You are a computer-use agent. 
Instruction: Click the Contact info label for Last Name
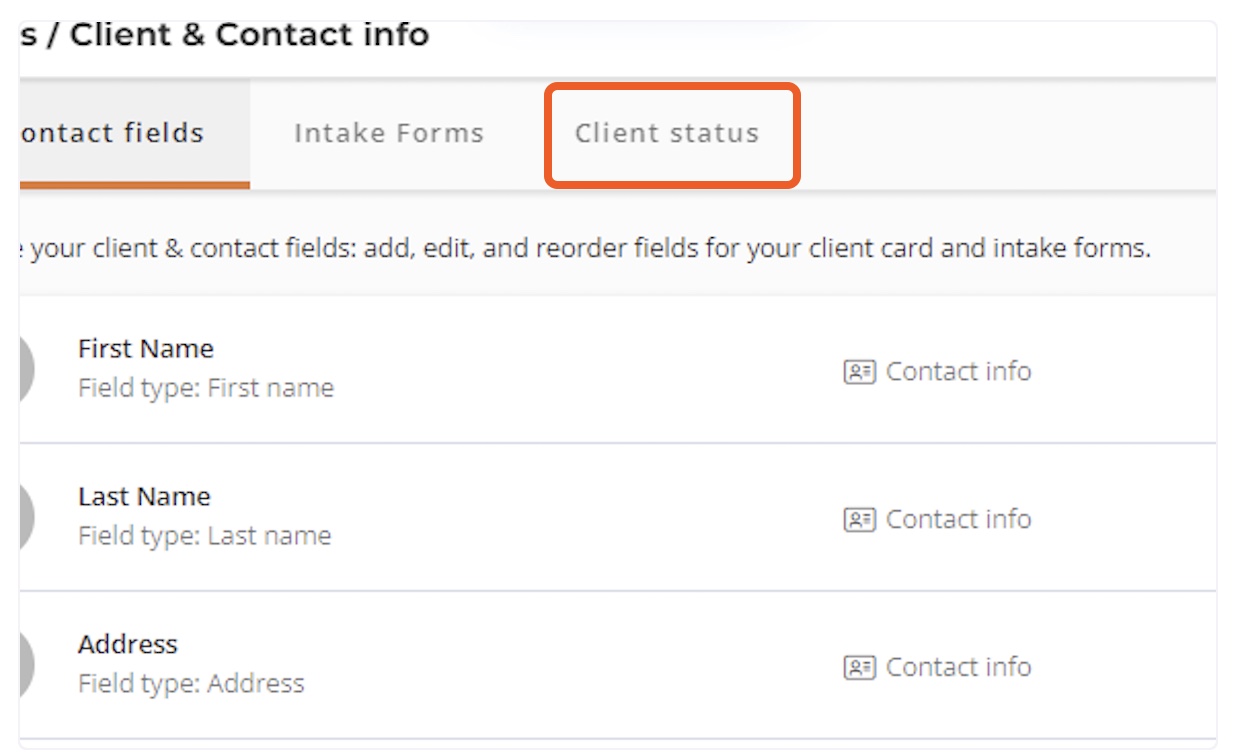(x=958, y=520)
